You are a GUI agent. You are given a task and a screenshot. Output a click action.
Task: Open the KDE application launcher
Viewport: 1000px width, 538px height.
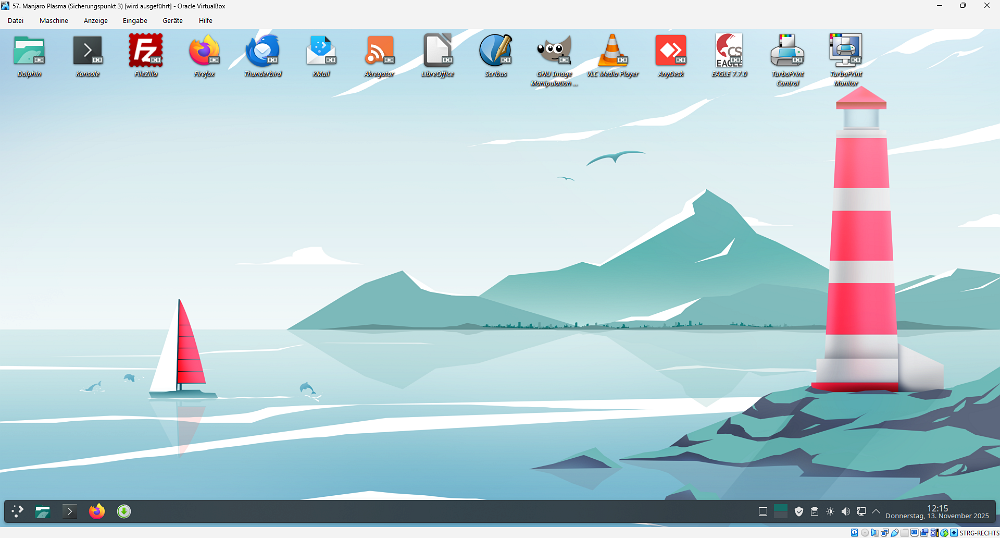pyautogui.click(x=18, y=512)
